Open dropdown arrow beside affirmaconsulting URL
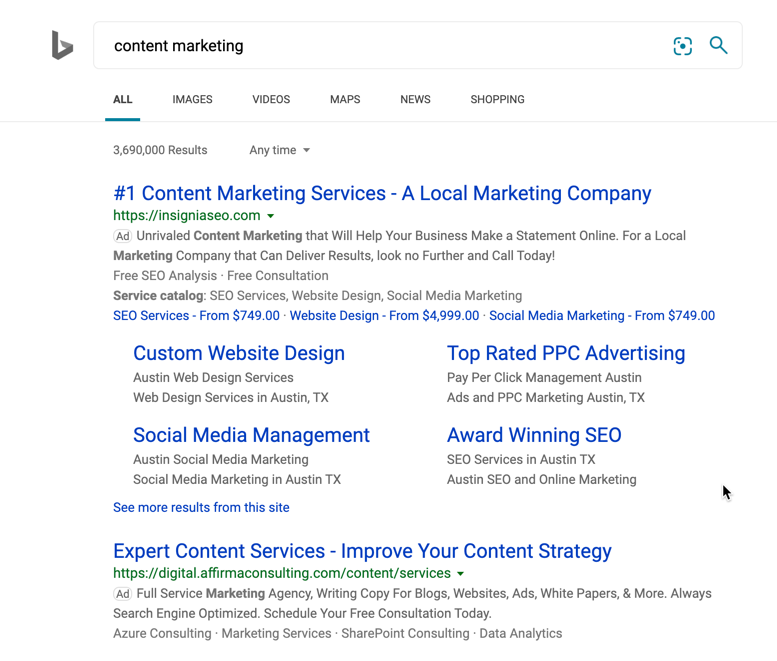The image size is (777, 661). coord(460,574)
